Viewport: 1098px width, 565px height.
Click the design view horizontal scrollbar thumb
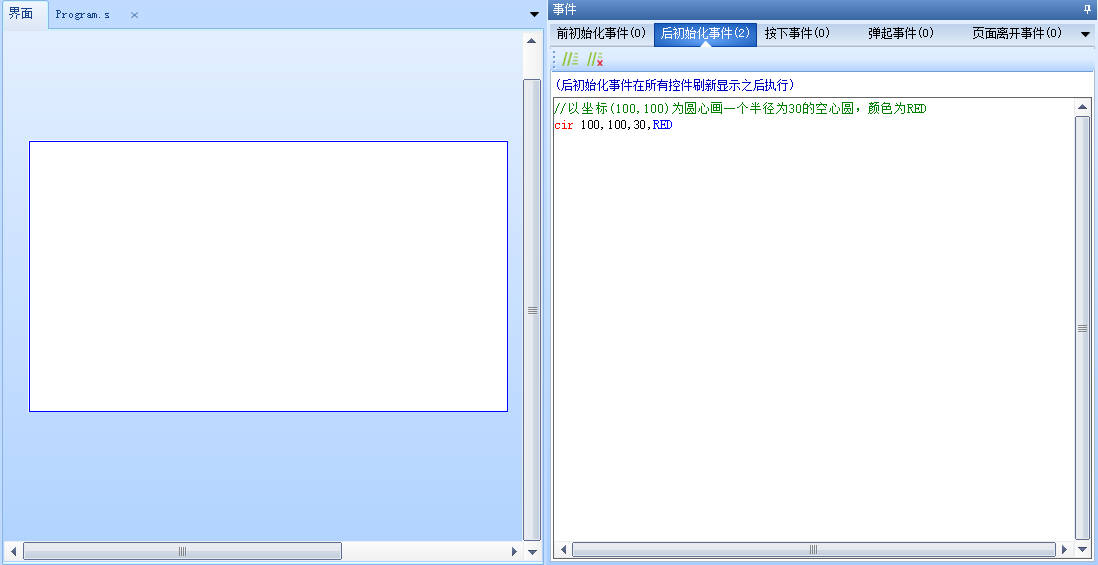pos(182,551)
